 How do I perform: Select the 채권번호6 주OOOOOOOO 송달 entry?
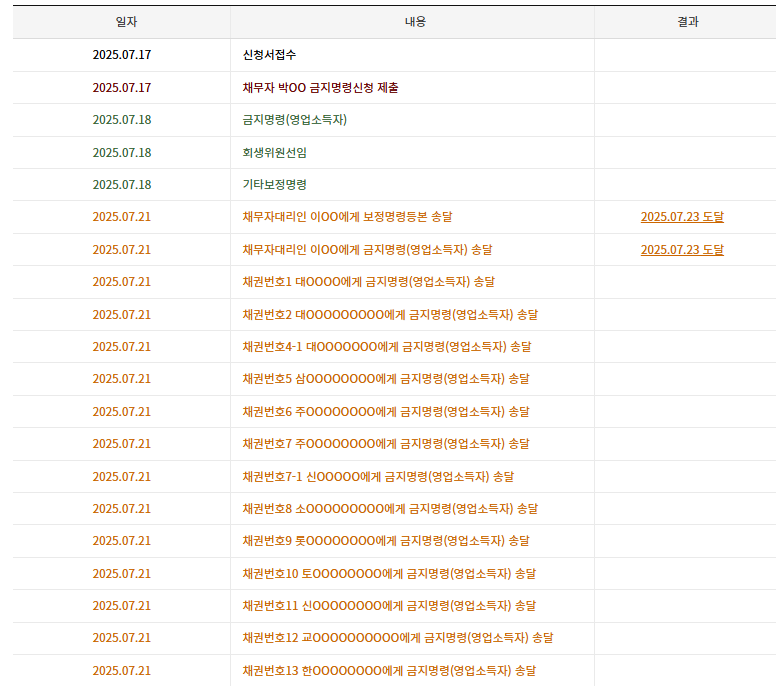(x=386, y=411)
